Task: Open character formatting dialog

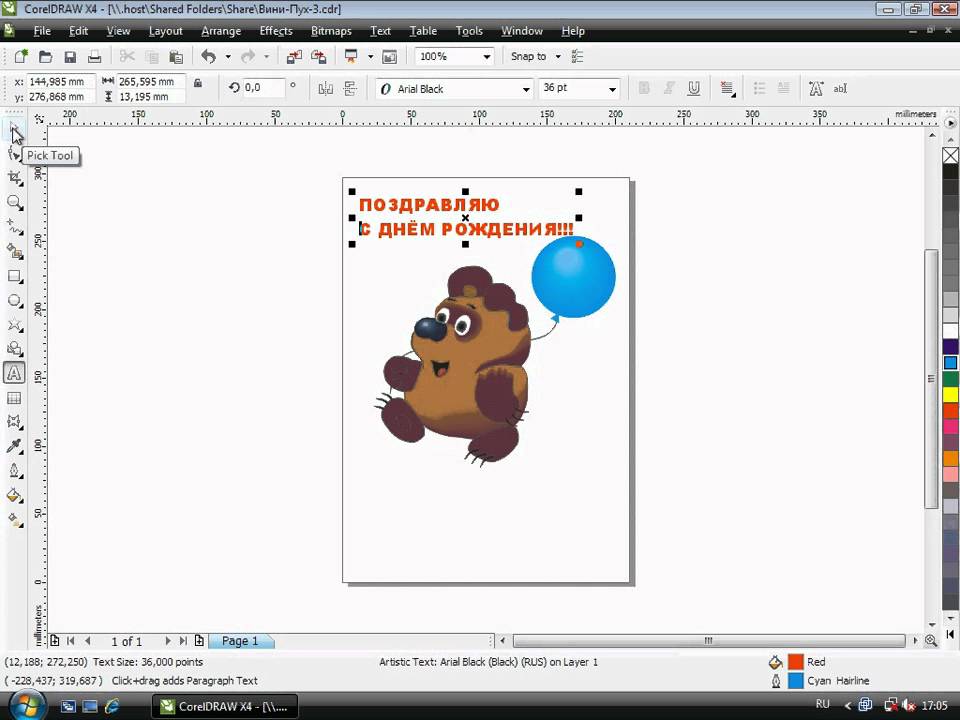Action: [x=816, y=88]
